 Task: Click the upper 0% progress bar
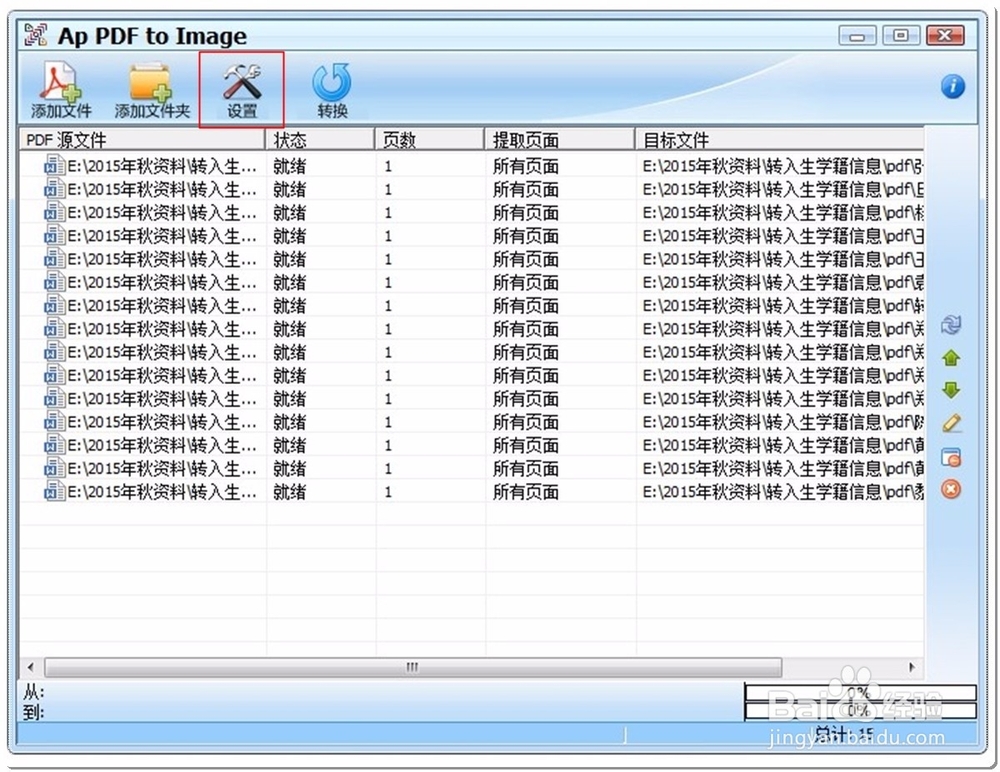[860, 692]
